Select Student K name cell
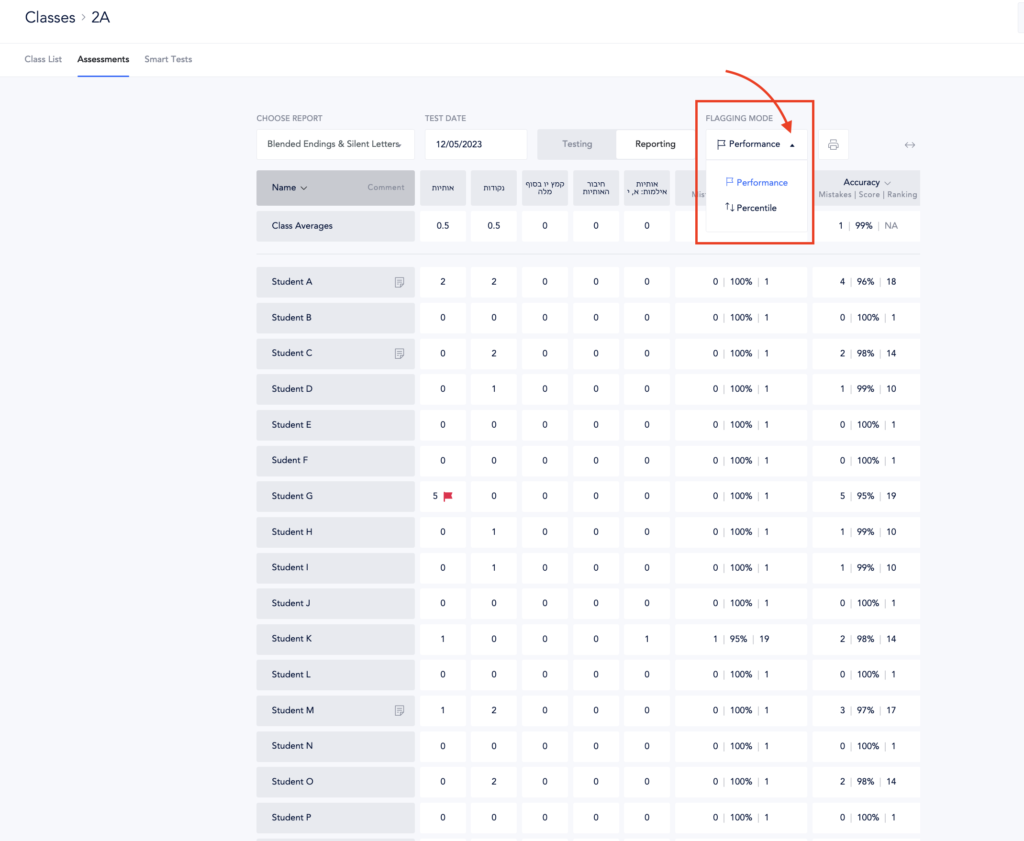Viewport: 1024px width, 841px height. [335, 639]
